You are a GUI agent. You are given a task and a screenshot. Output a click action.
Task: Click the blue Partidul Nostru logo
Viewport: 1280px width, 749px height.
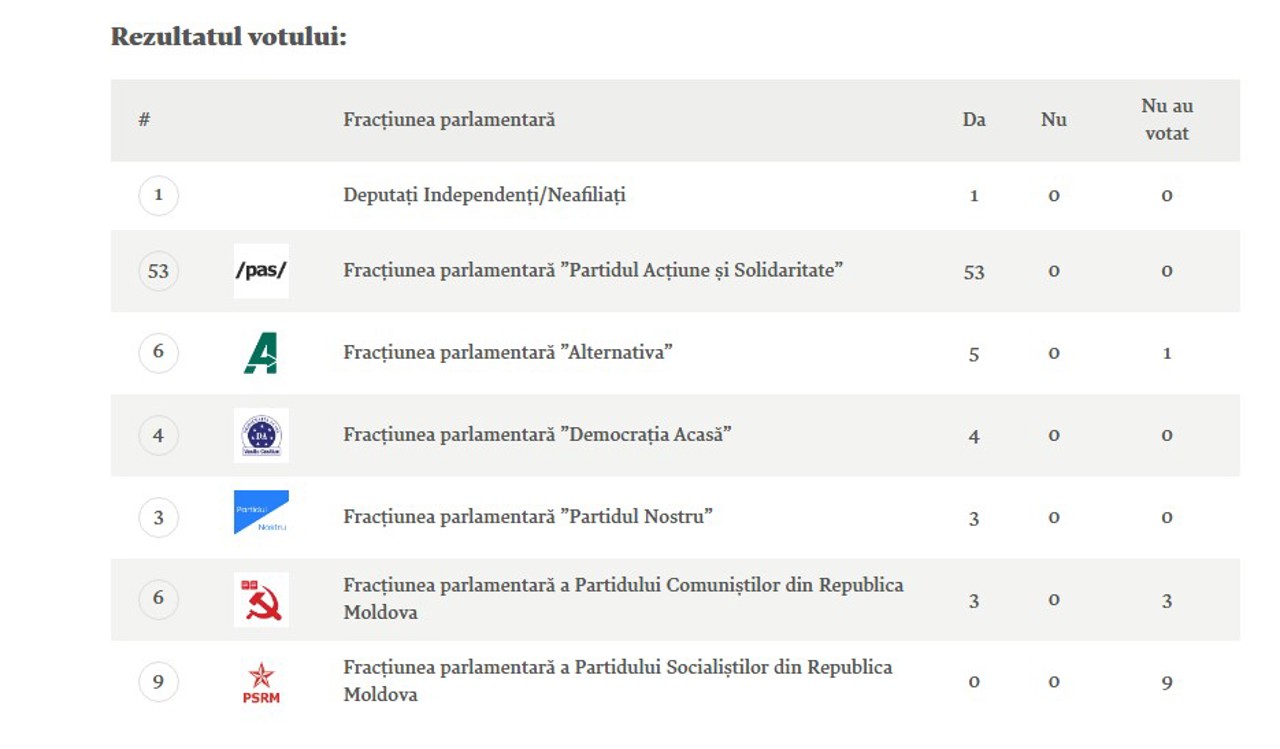tap(261, 513)
